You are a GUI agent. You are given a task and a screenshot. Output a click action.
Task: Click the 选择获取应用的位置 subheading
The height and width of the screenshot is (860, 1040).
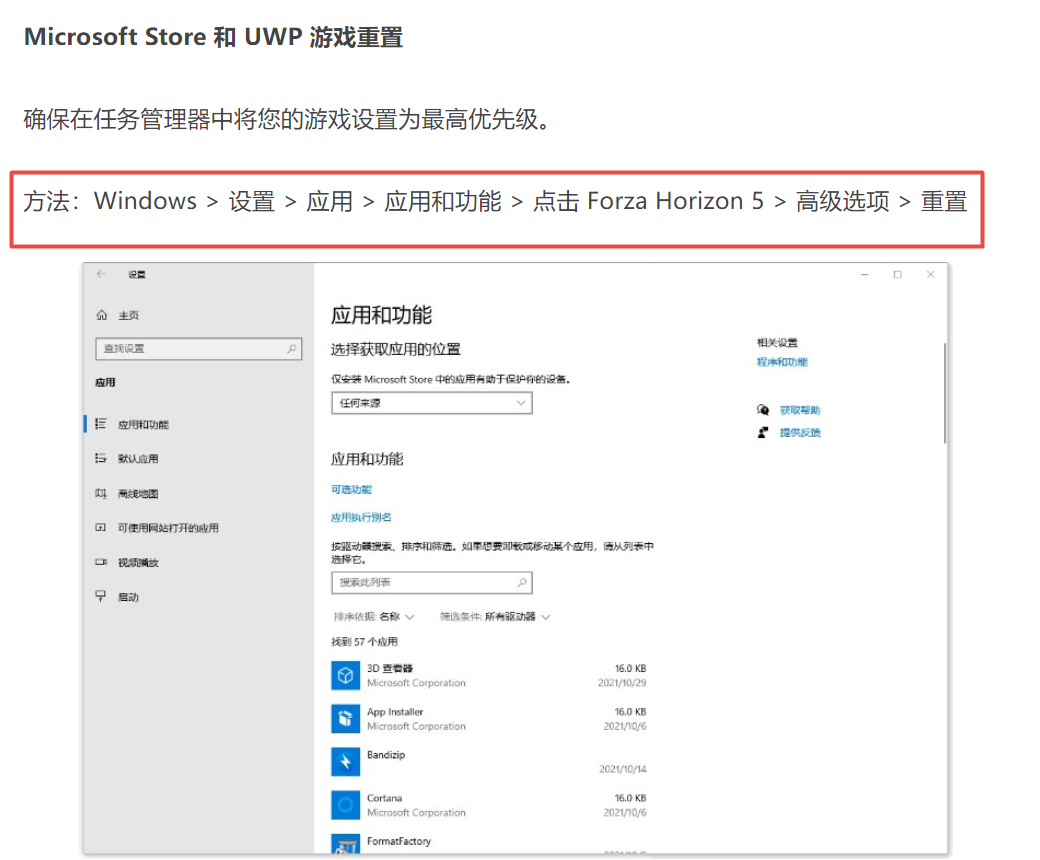tap(396, 349)
